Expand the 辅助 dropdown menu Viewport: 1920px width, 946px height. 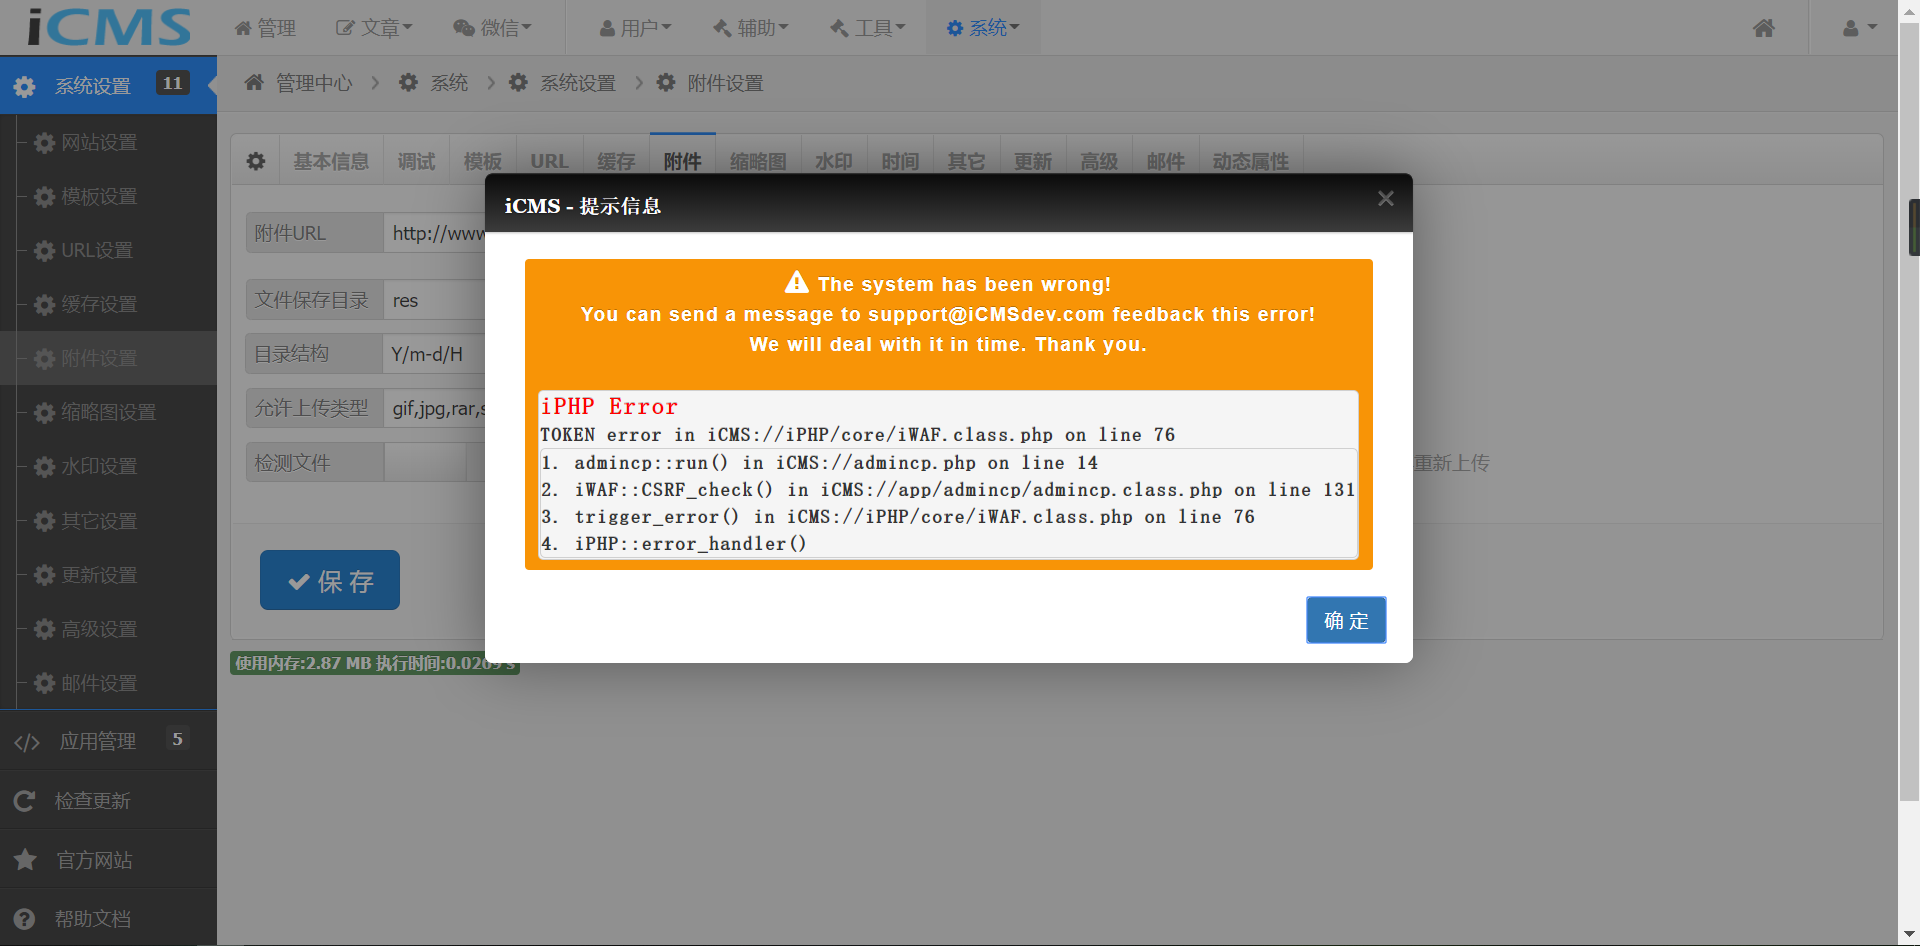click(751, 28)
